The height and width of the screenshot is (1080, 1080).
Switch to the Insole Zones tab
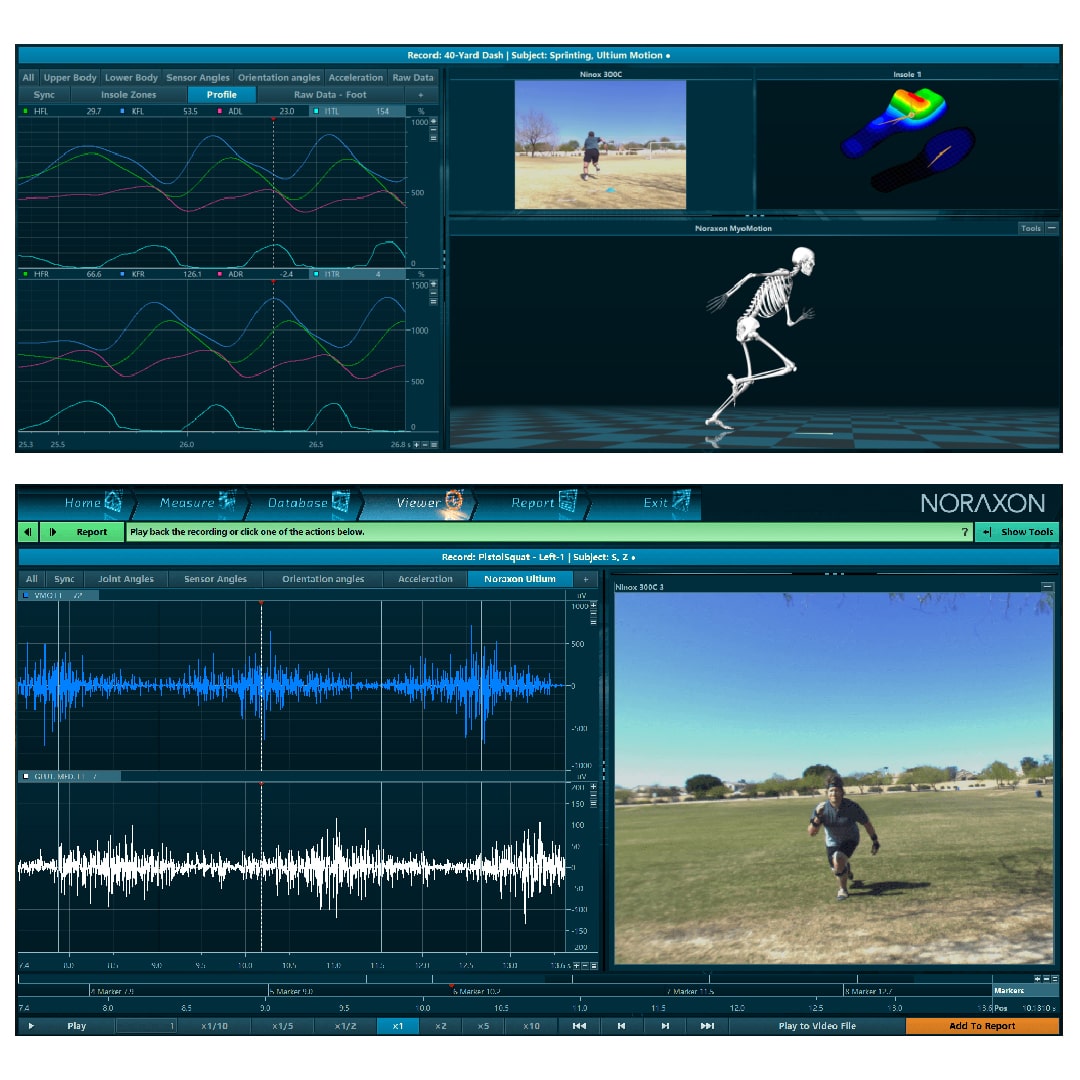pos(128,95)
